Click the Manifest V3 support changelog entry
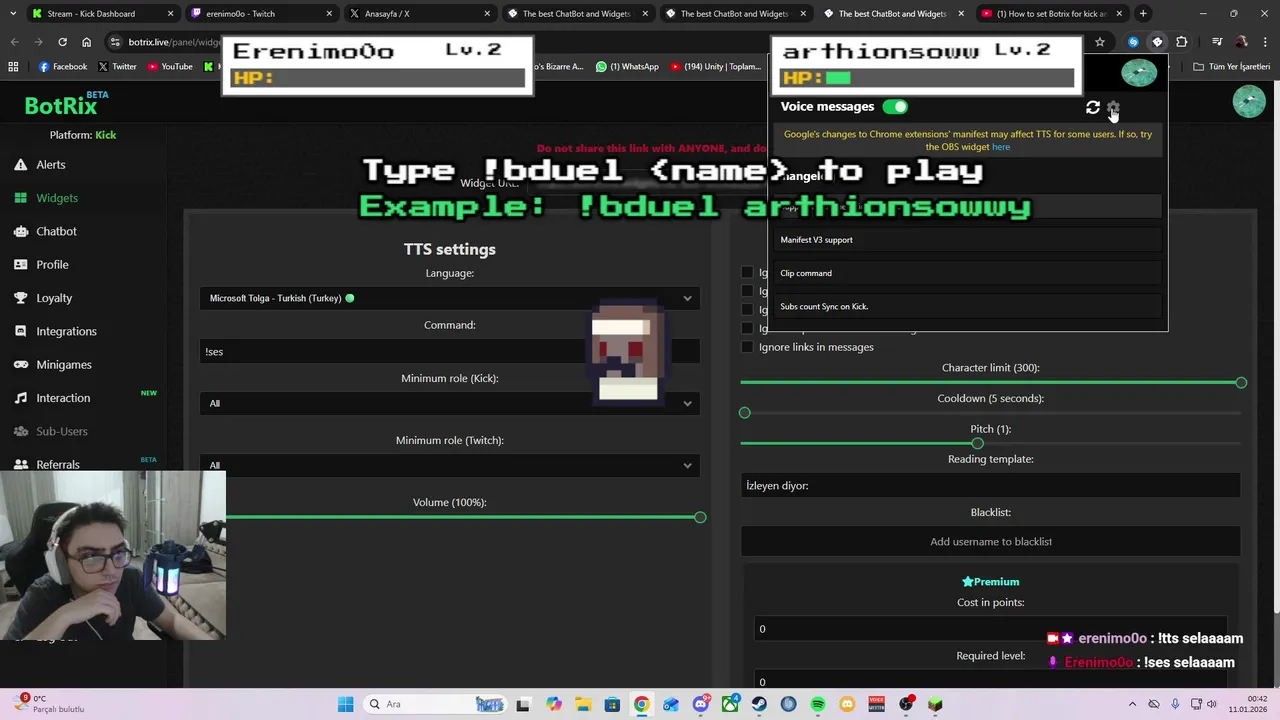This screenshot has width=1280, height=720. pyautogui.click(x=968, y=240)
